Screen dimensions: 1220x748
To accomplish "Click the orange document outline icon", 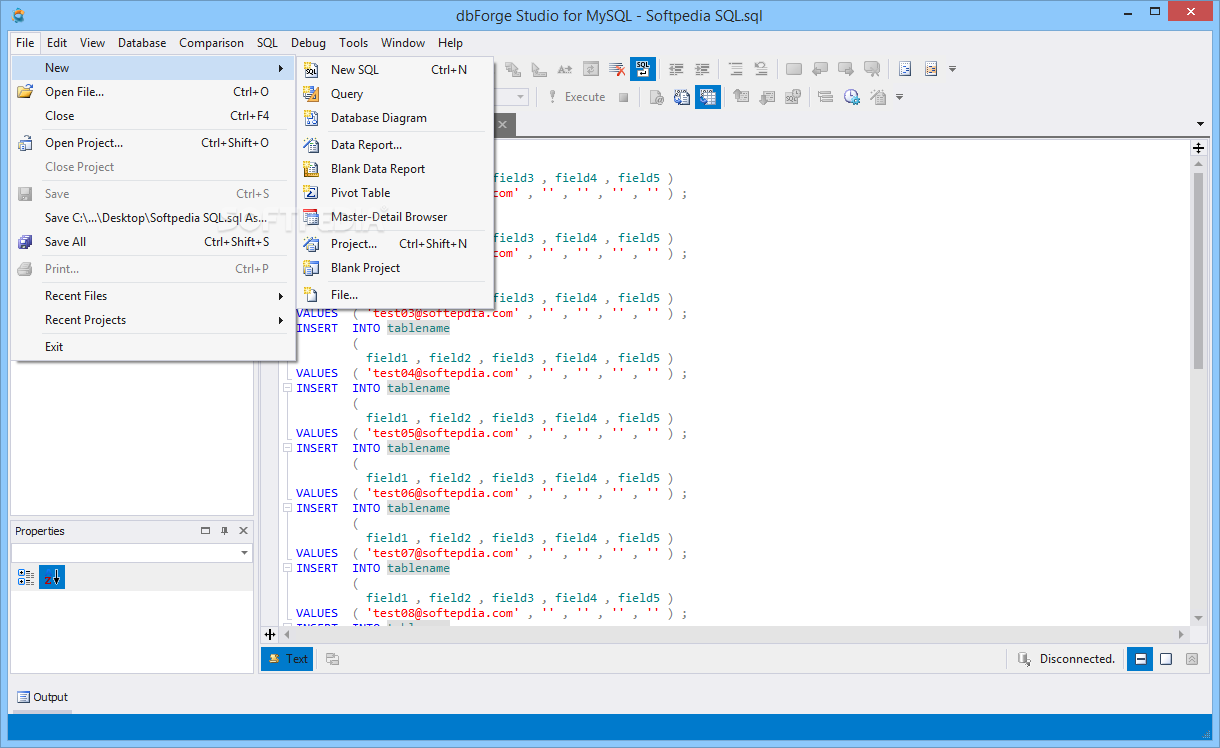I will point(931,69).
